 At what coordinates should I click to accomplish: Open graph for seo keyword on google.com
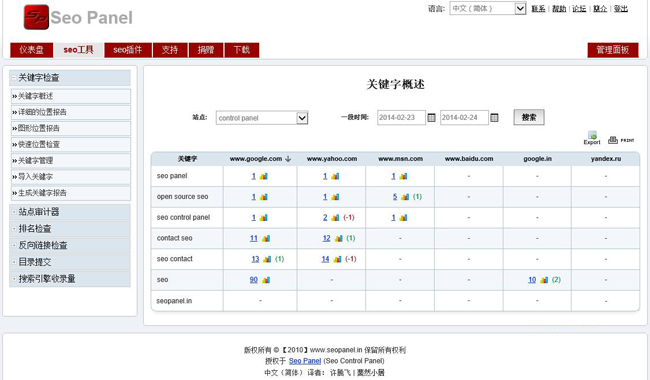click(x=266, y=280)
